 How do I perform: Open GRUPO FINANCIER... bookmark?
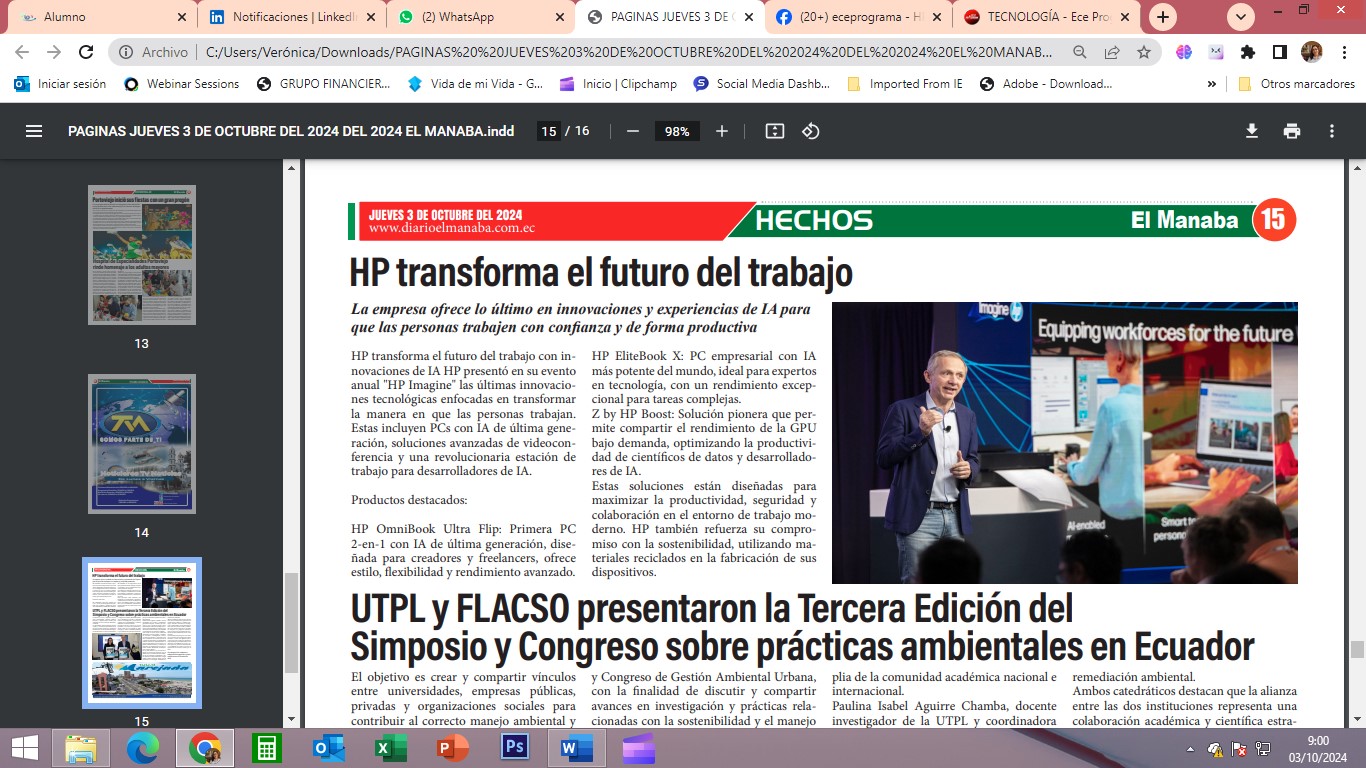[x=324, y=84]
